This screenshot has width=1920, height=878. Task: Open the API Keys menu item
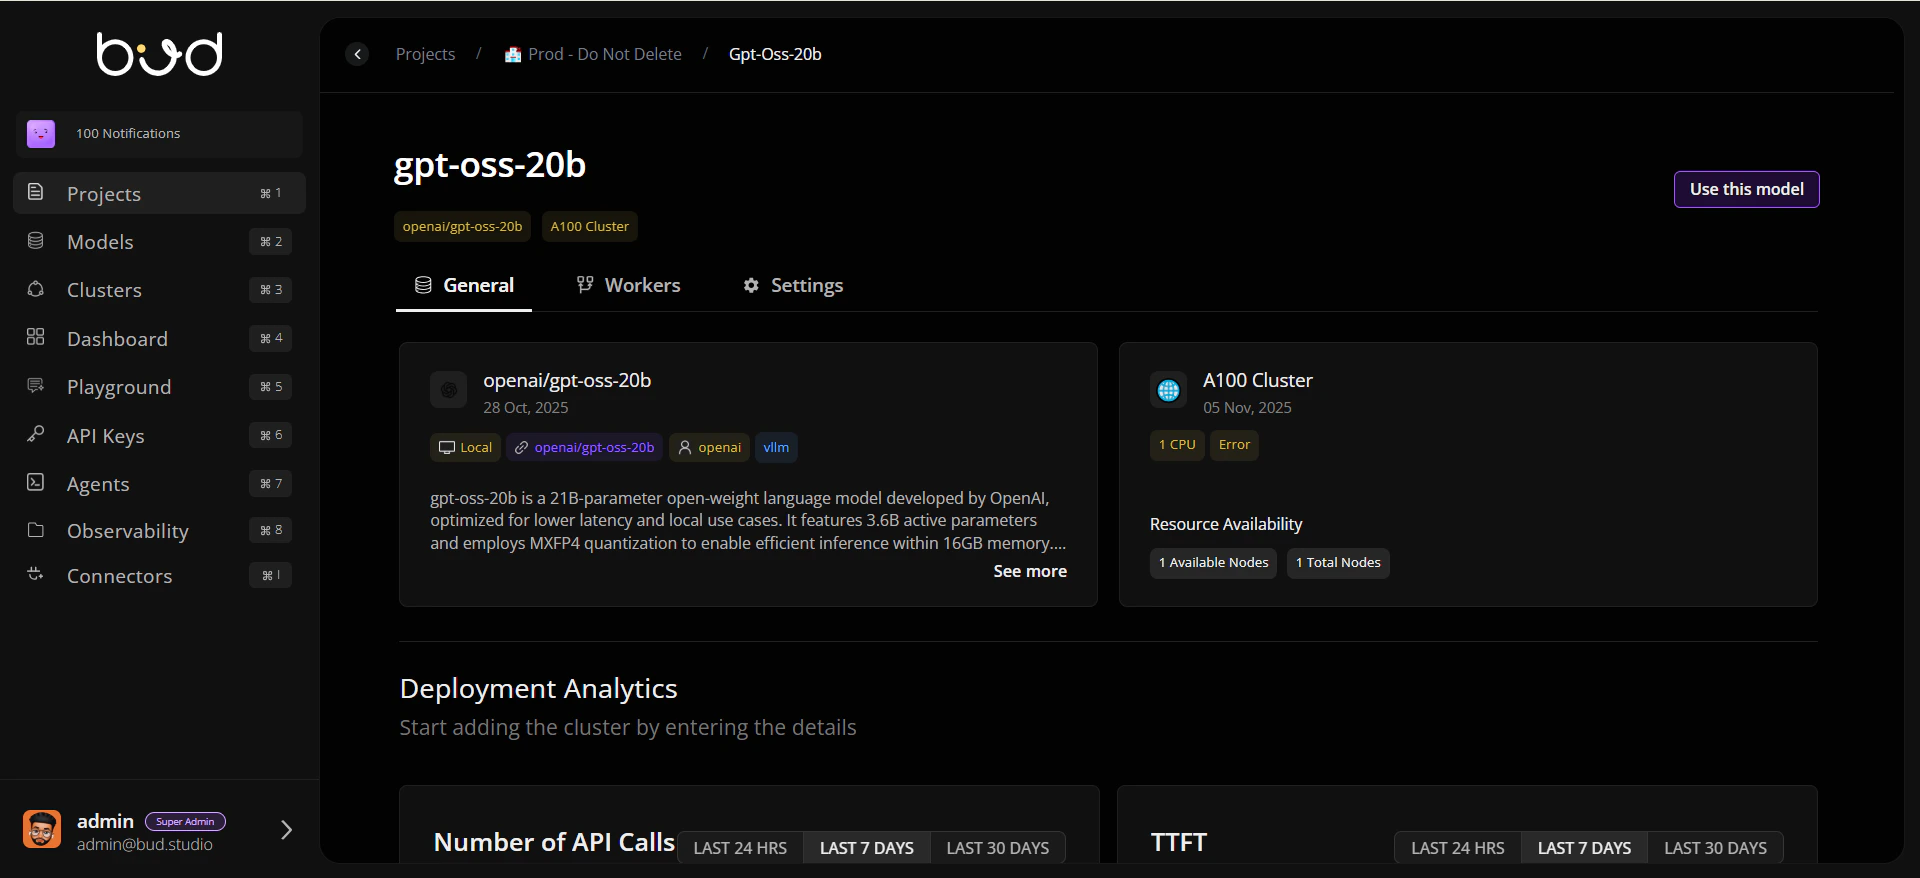point(159,435)
